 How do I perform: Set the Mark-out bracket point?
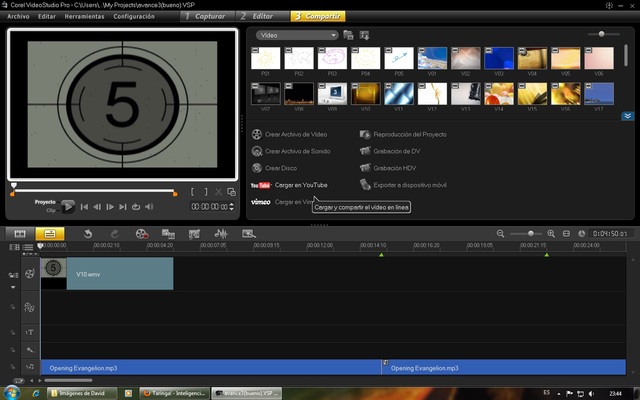206,191
